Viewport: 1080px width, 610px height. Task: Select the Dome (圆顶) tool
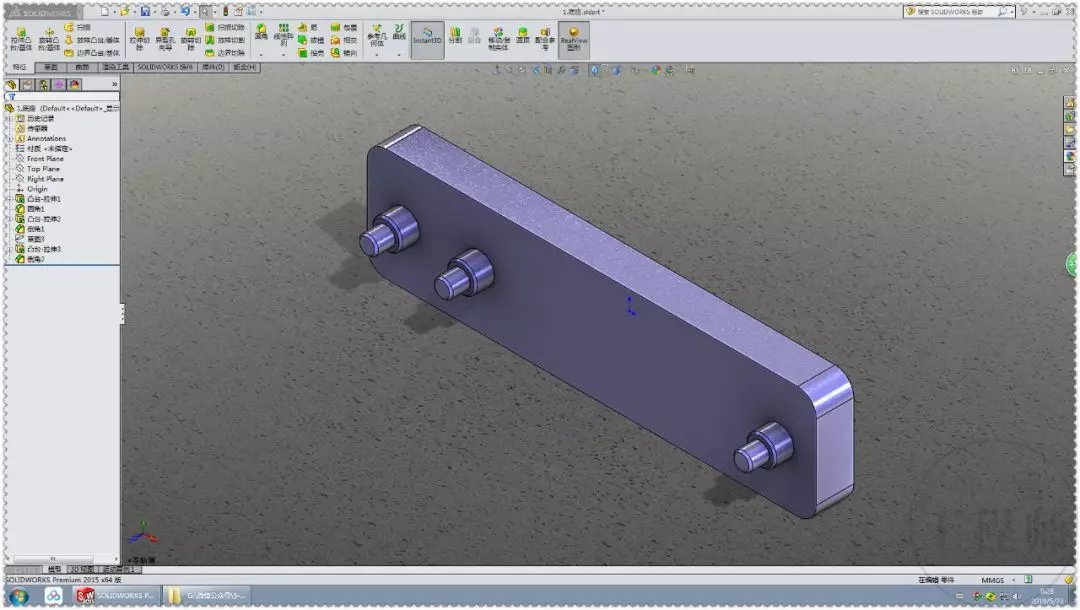tap(523, 36)
